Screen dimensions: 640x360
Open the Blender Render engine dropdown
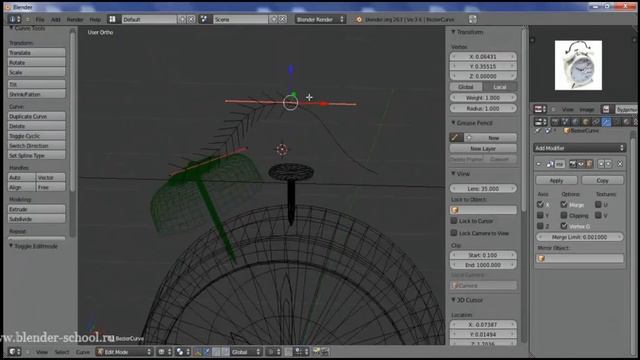320,19
